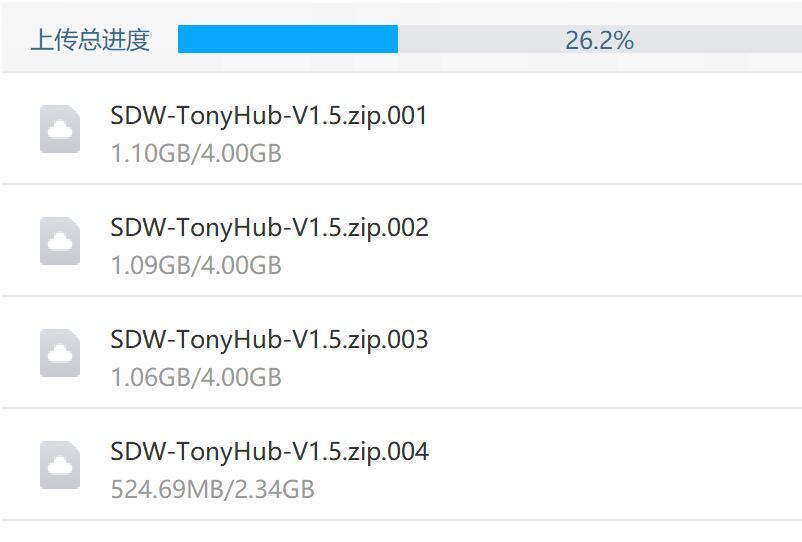802x542 pixels.
Task: Click the 26.2% progress percentage text
Action: pos(599,40)
